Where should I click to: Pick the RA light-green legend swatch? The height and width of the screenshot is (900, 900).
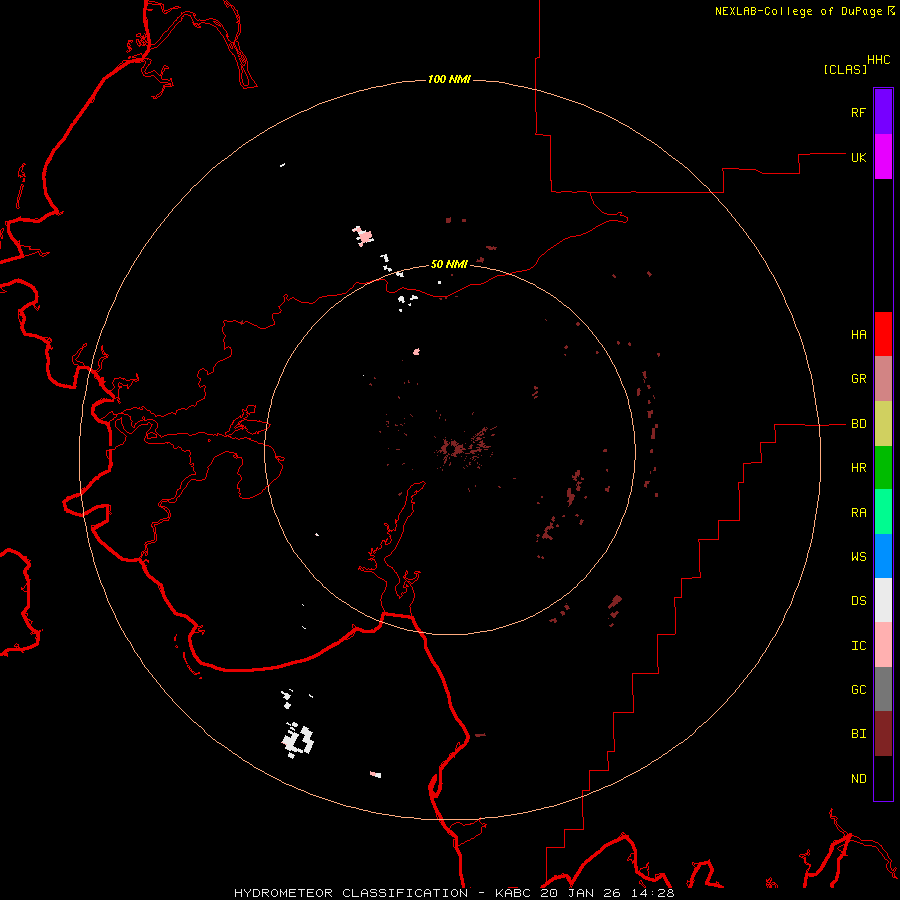click(x=883, y=512)
